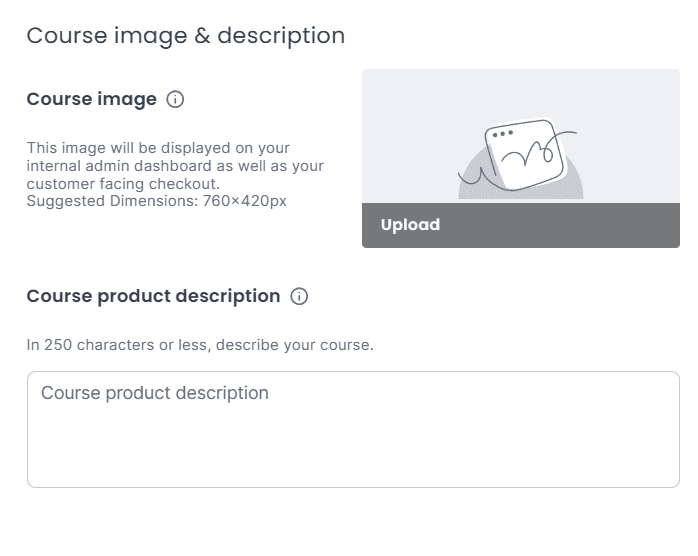Select the course image placeholder thumbnail
This screenshot has width=698, height=556.
(x=520, y=137)
